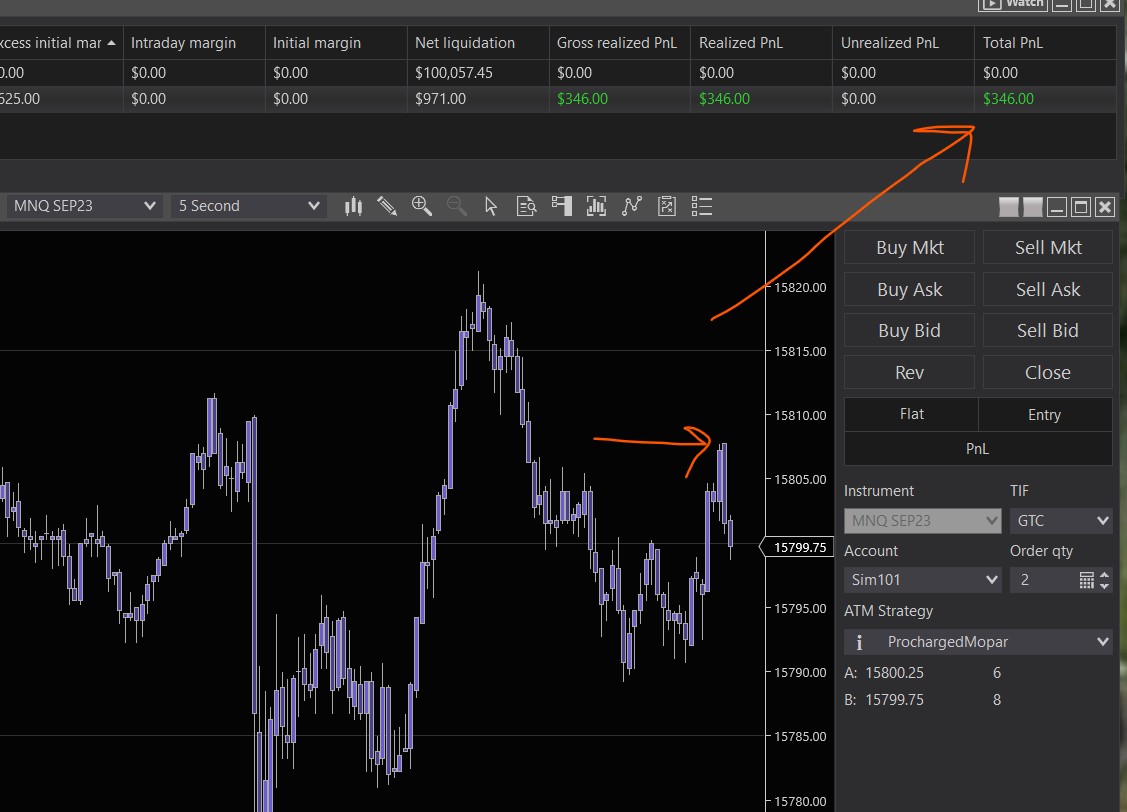The height and width of the screenshot is (812, 1127).
Task: Choose the cursor pointer tool
Action: (491, 206)
